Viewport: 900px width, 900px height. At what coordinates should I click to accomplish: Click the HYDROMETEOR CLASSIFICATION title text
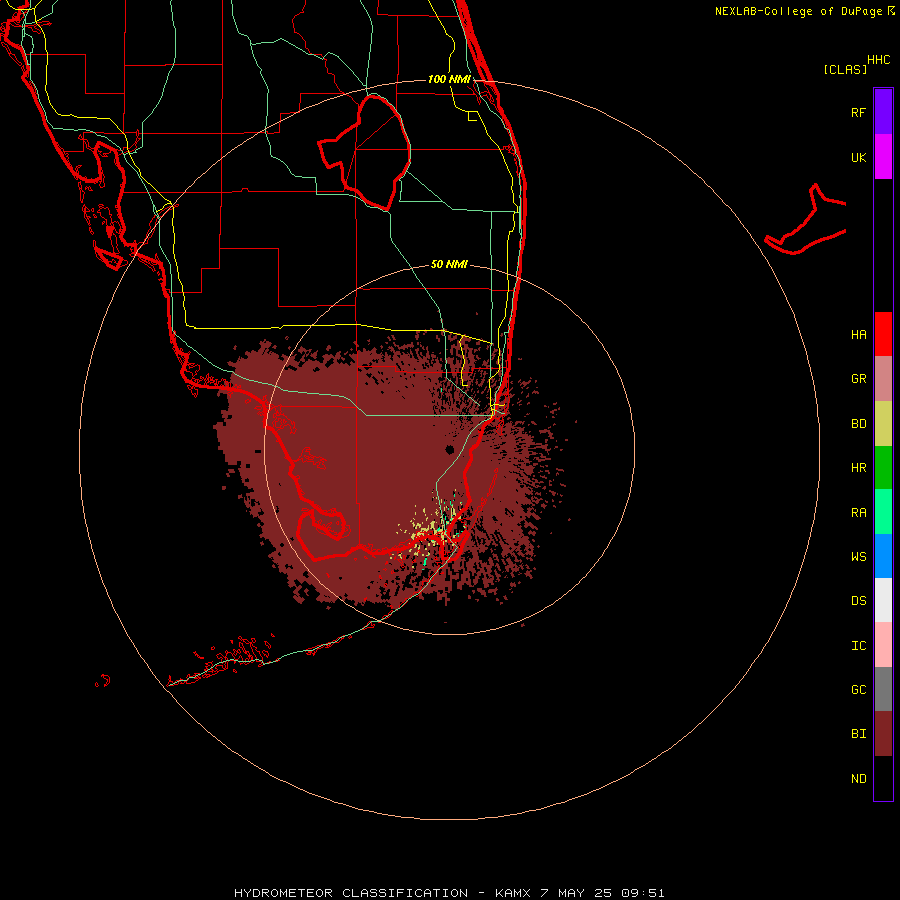351,893
